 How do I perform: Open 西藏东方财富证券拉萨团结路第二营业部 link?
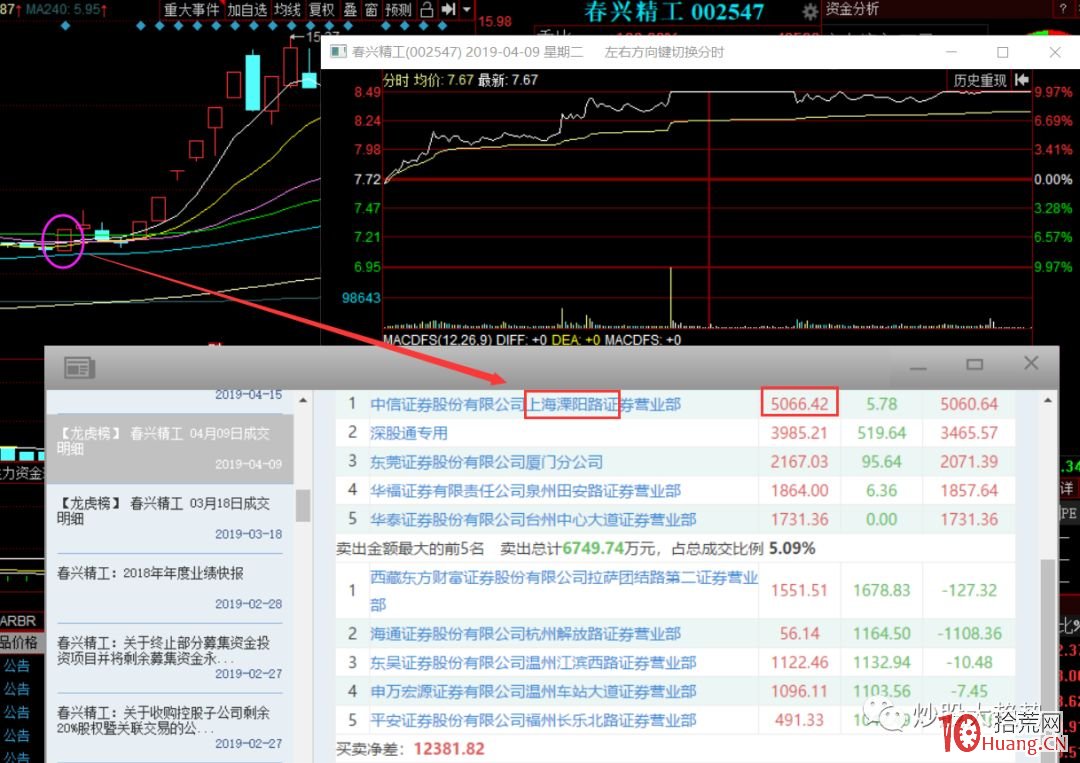pyautogui.click(x=563, y=590)
